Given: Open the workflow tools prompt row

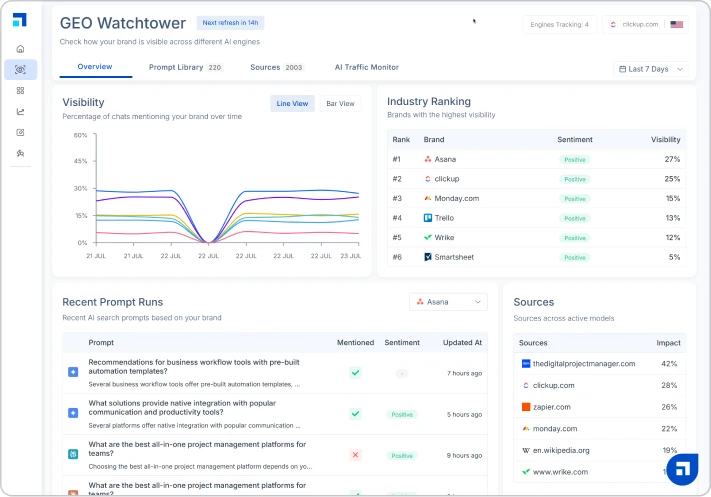Looking at the screenshot, I should click(275, 373).
